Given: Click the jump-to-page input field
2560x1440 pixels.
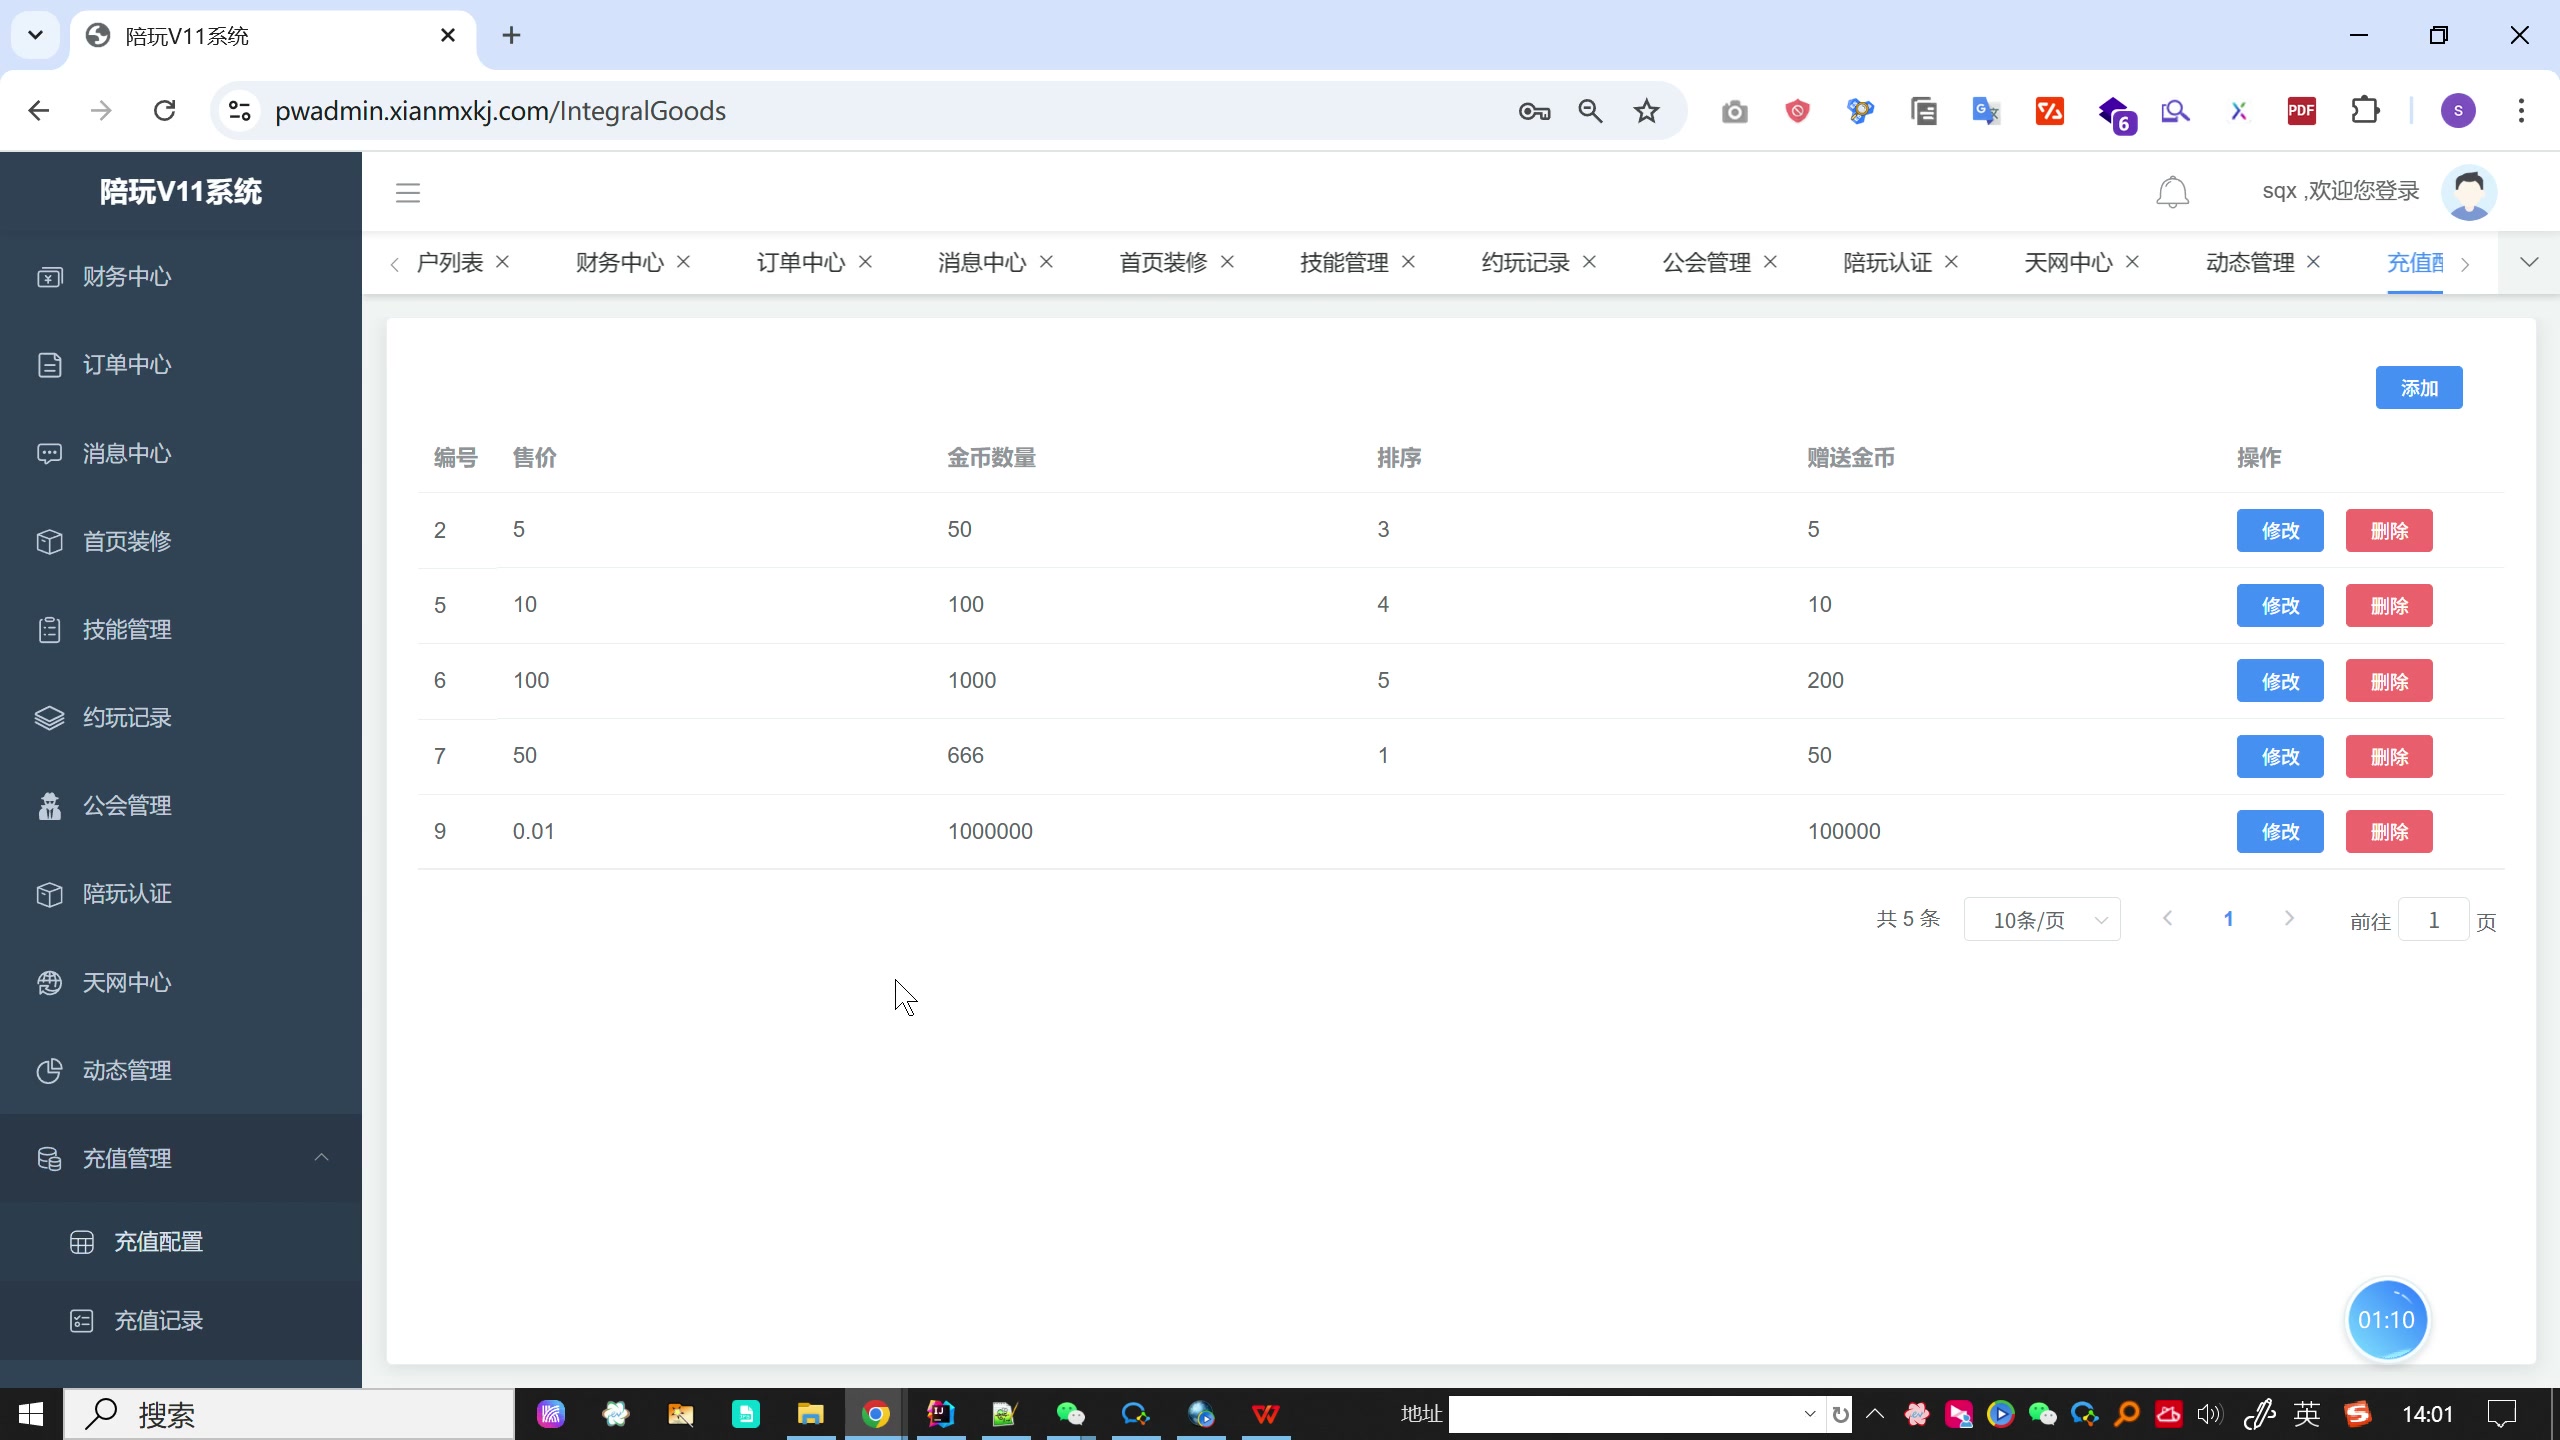Looking at the screenshot, I should point(2433,919).
